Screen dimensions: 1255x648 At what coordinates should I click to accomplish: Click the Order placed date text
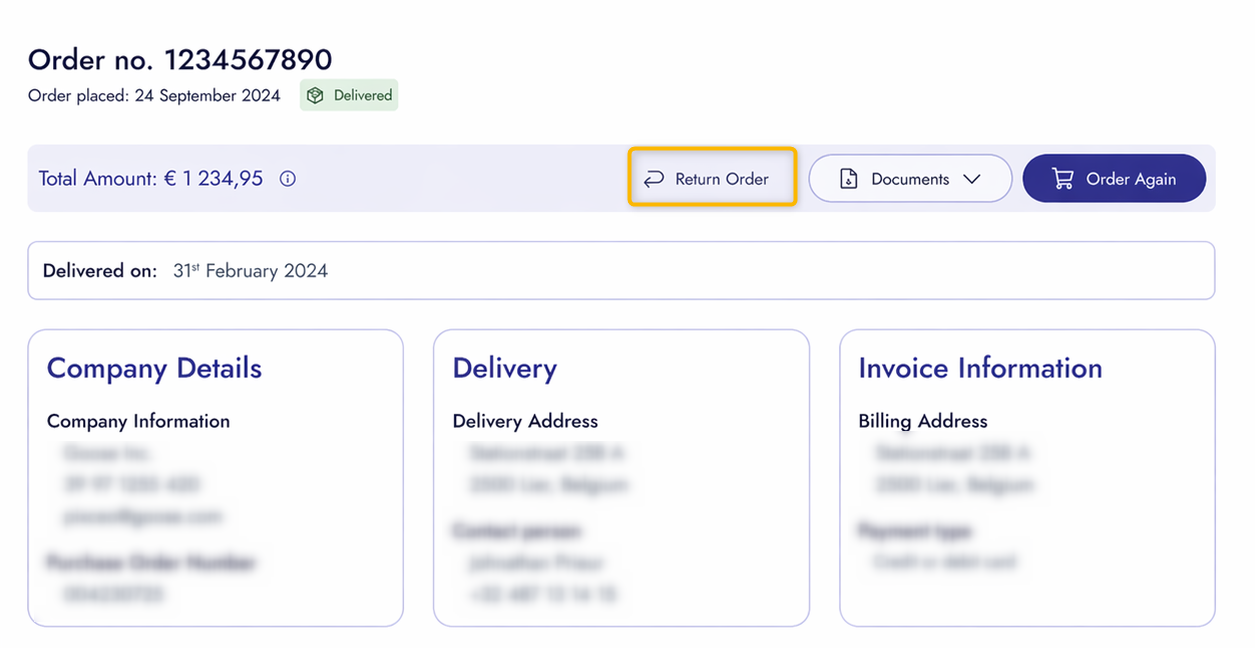pos(154,96)
